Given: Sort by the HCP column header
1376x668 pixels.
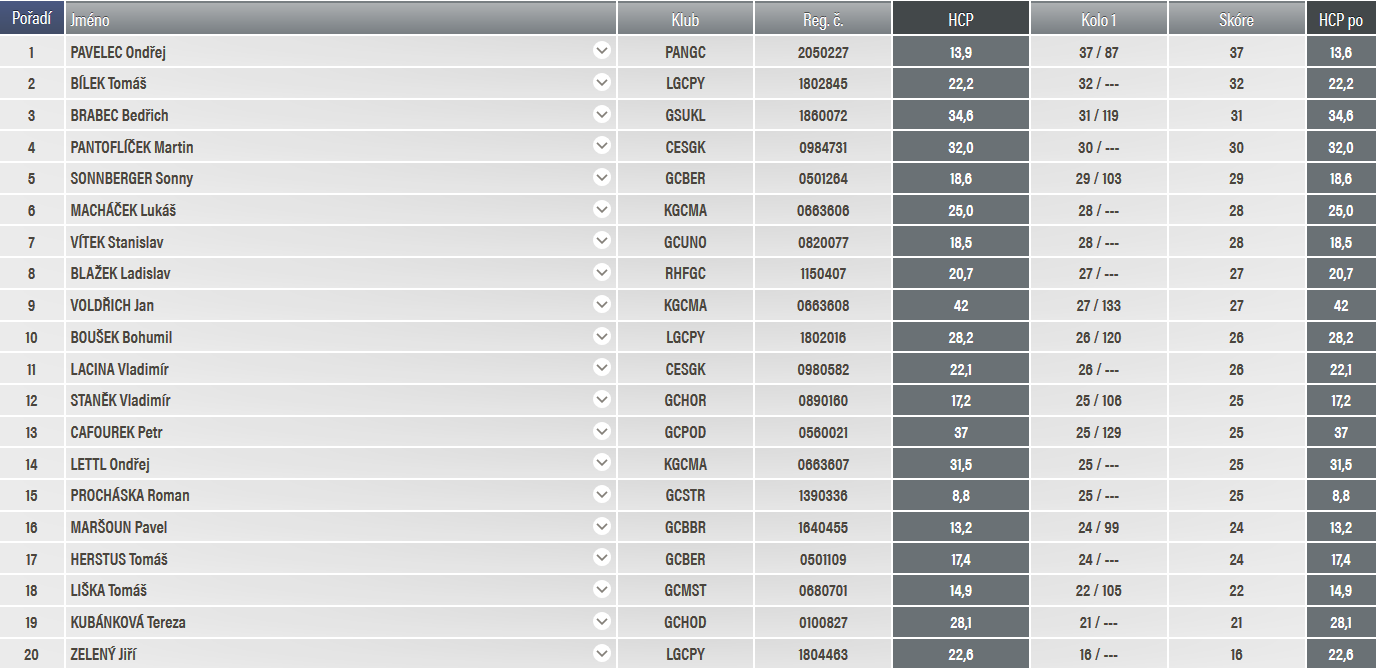Looking at the screenshot, I should pyautogui.click(x=960, y=18).
